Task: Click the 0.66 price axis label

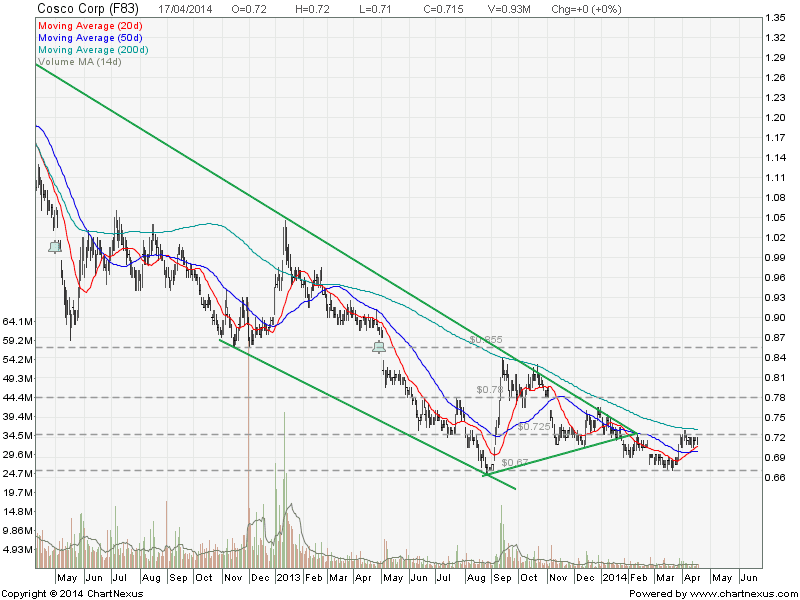Action: (x=775, y=477)
